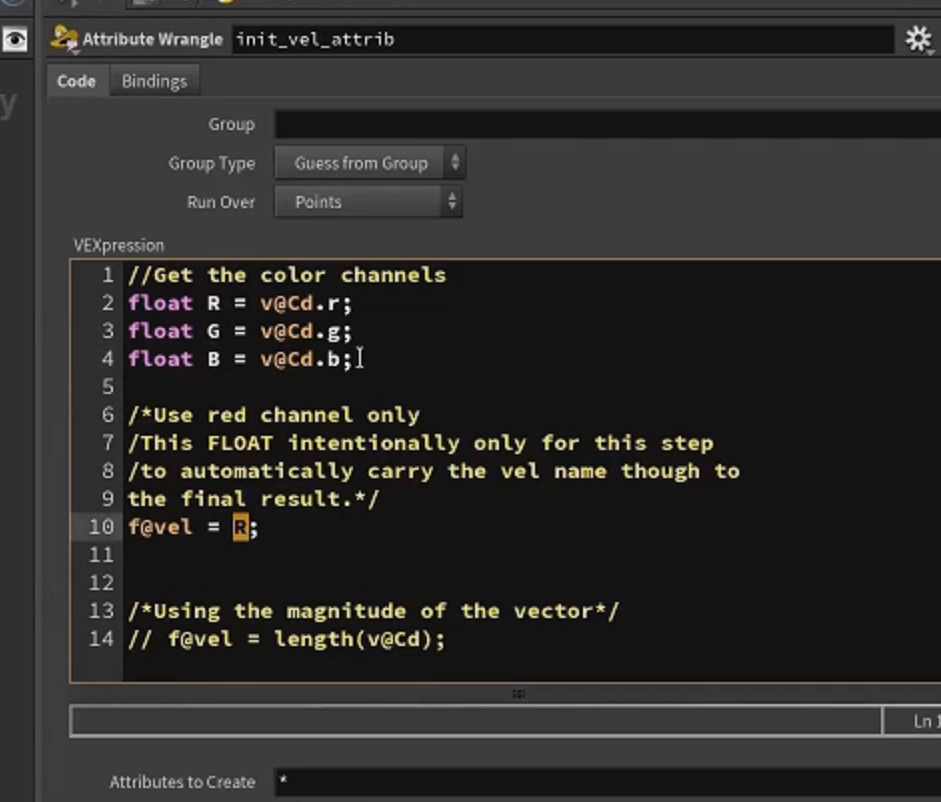Screen dimensions: 941x802
Task: Click the Attribute Wrangle node icon
Action: (64, 39)
